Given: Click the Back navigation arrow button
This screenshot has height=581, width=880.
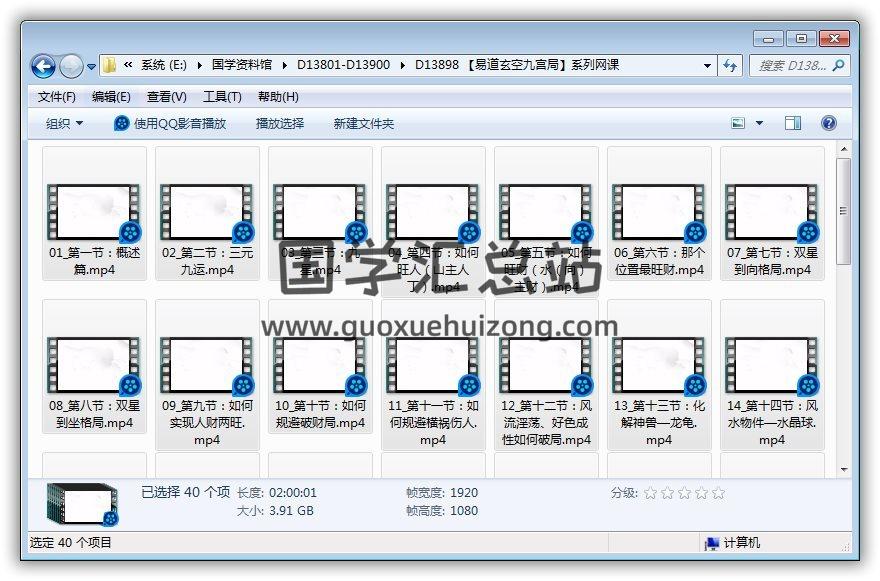Looking at the screenshot, I should pos(43,67).
